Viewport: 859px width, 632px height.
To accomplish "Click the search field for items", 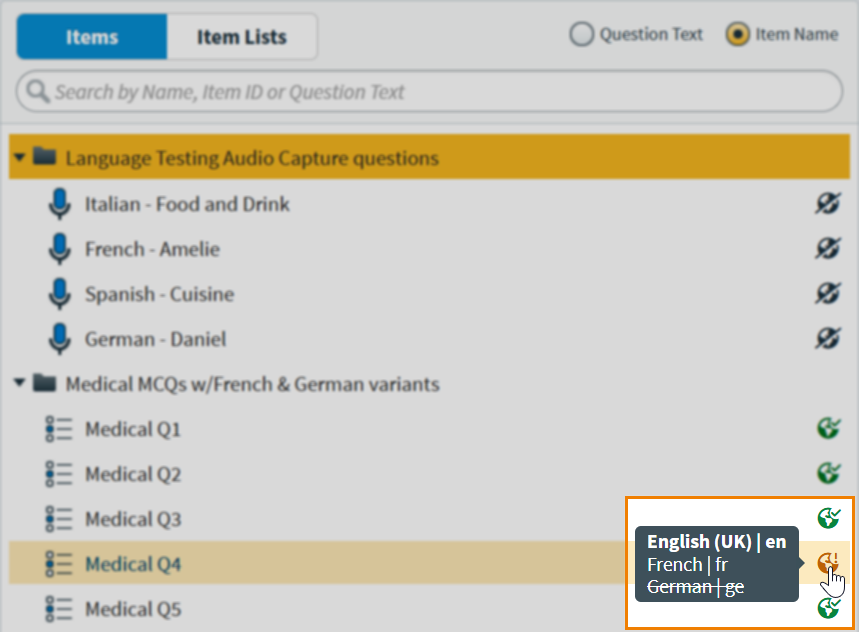I will [x=430, y=92].
